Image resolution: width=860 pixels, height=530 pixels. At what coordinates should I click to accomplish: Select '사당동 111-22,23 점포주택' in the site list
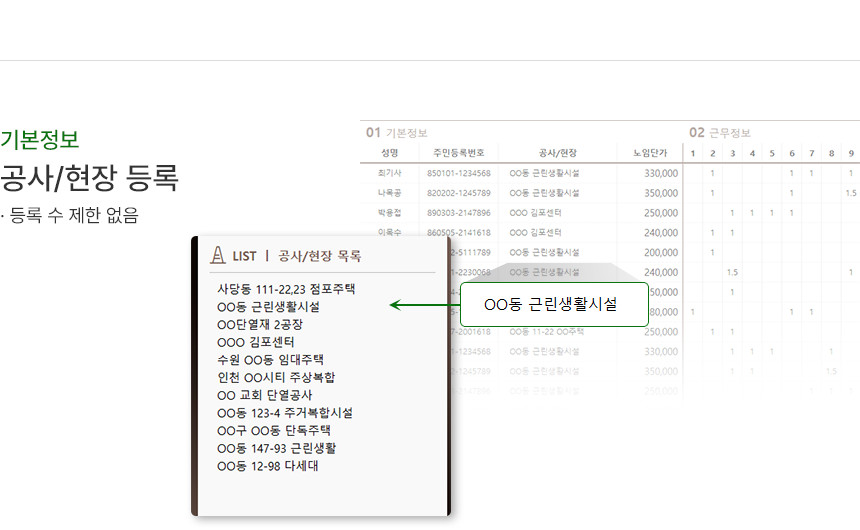pos(286,289)
